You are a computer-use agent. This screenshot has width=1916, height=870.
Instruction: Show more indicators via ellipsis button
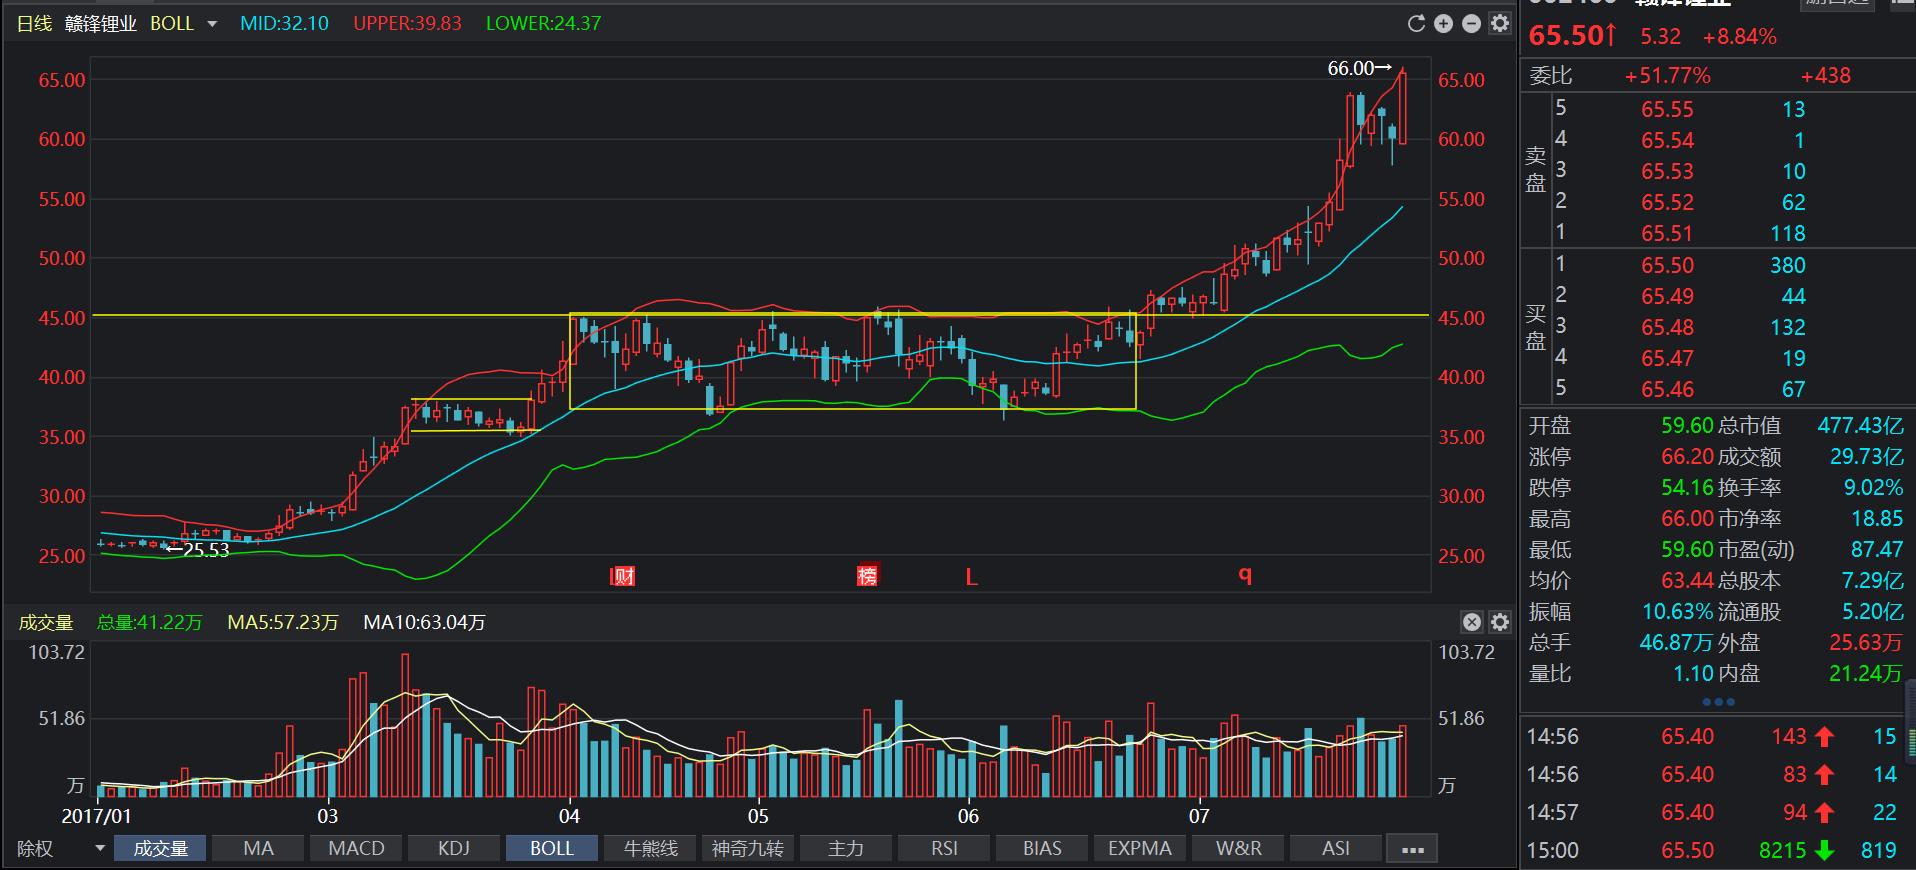1412,849
